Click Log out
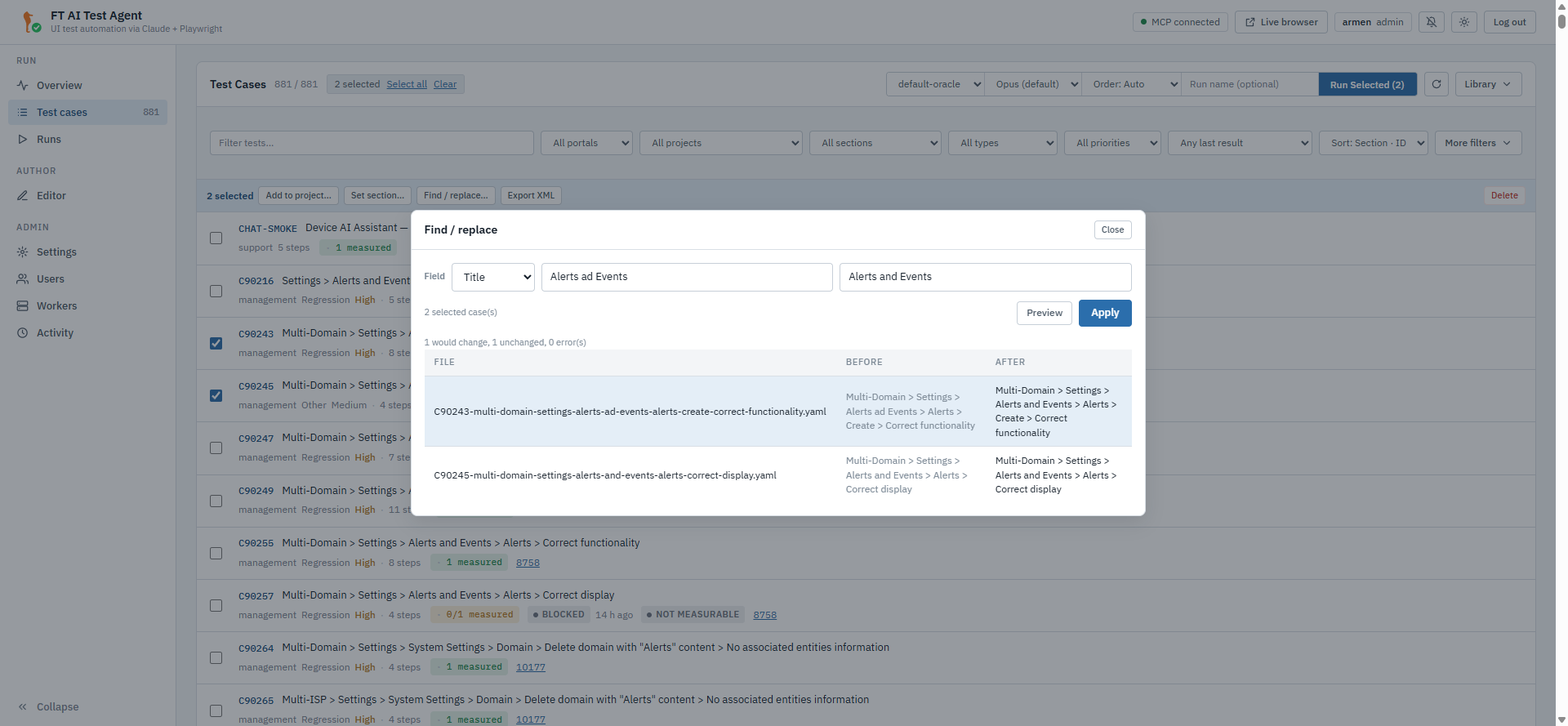Screen dimensions: 1568x726 click(1509, 22)
